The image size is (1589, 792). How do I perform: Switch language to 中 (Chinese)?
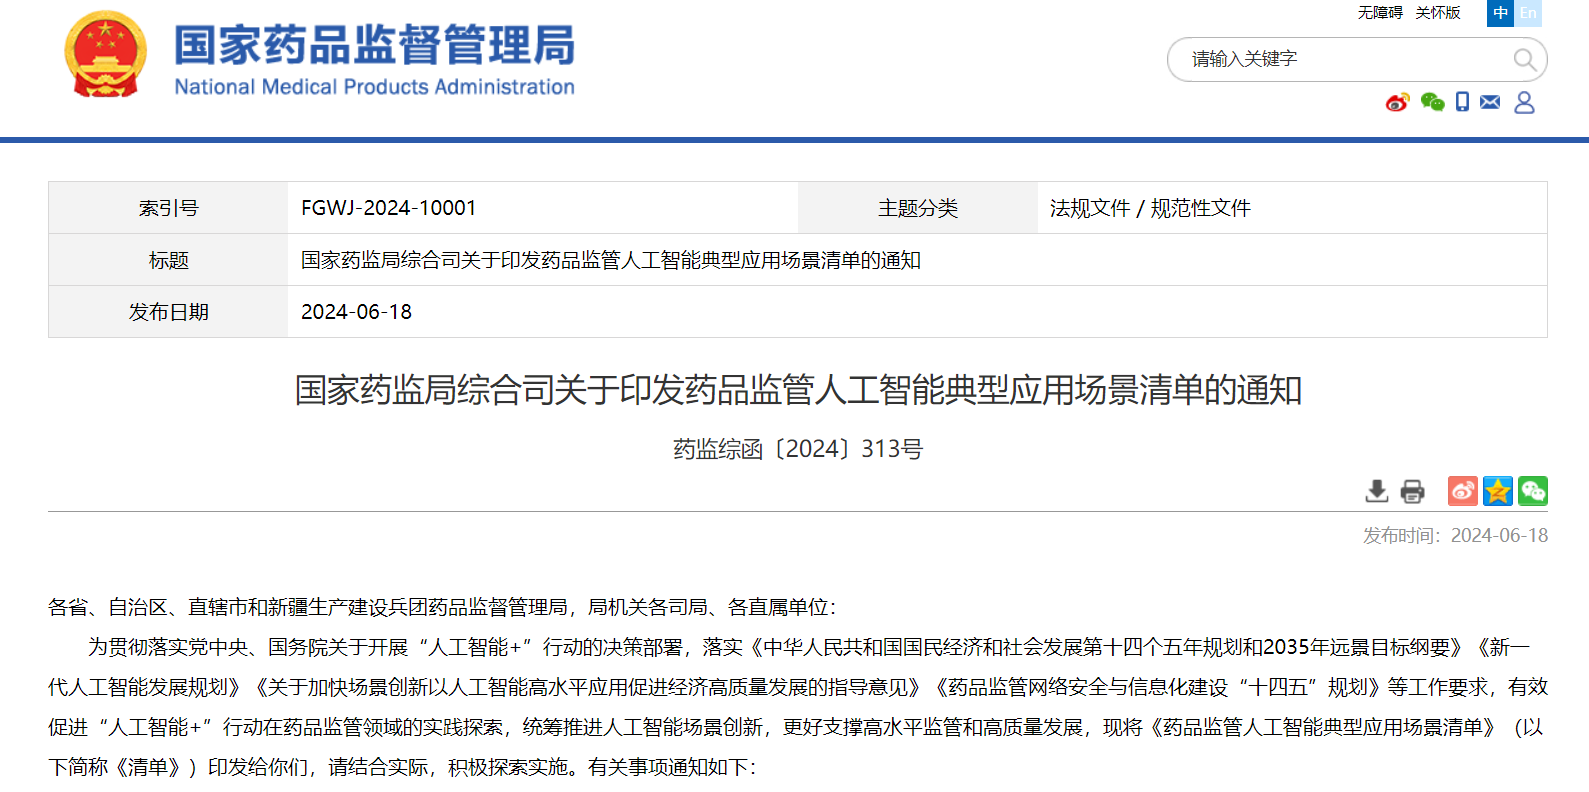1500,13
